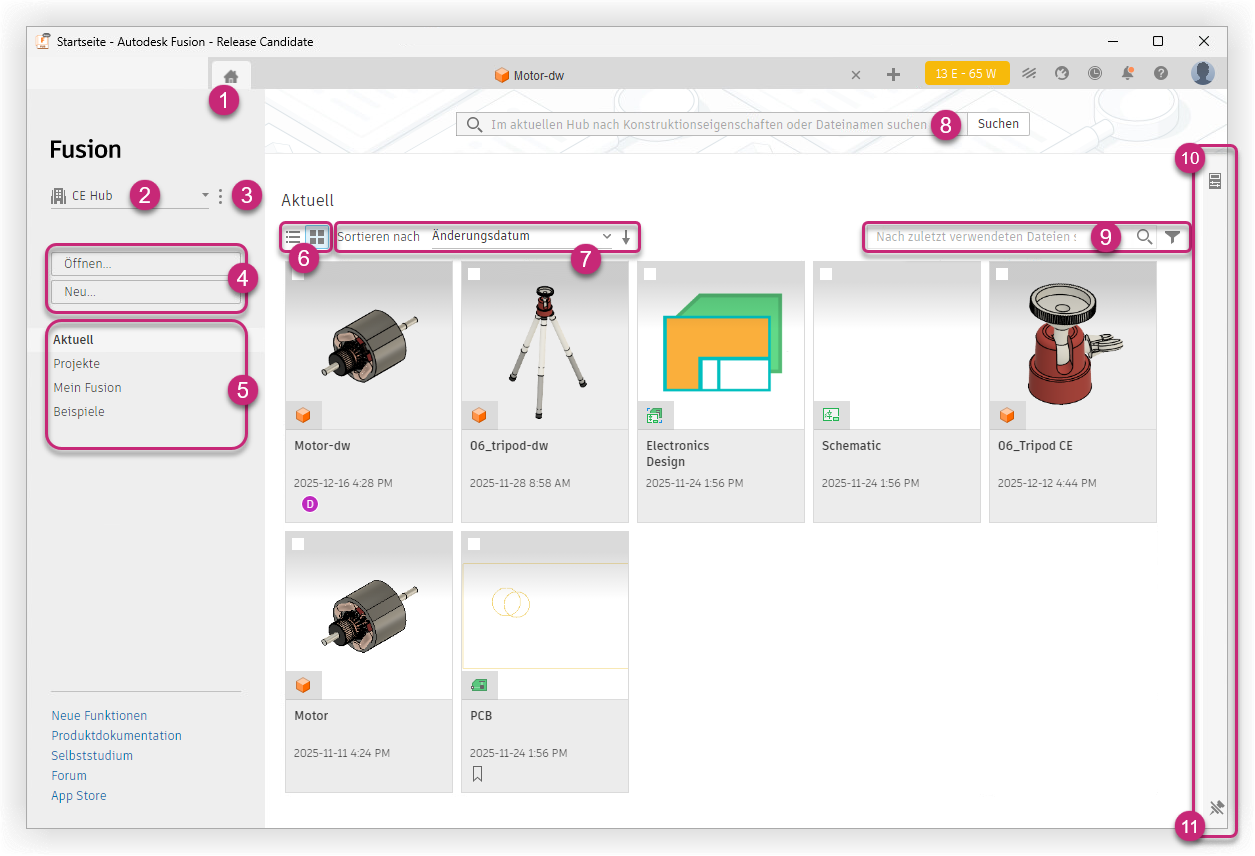Toggle sort direction arrow

click(x=626, y=237)
